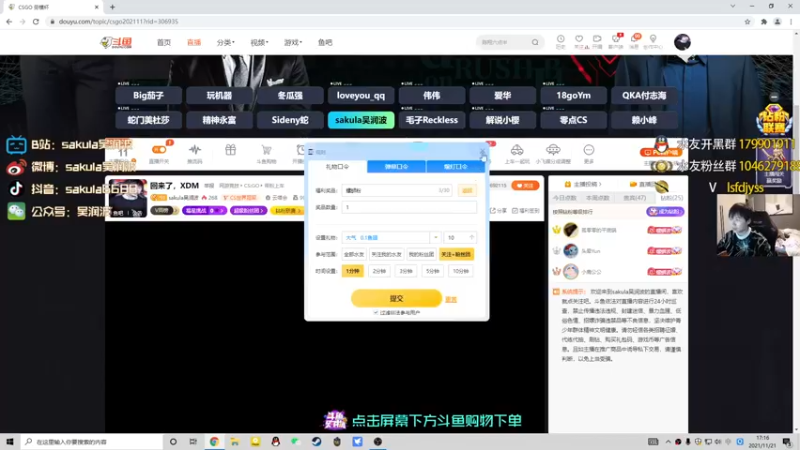Select the 10分钟 time setting
This screenshot has width=800, height=450.
coord(460,271)
